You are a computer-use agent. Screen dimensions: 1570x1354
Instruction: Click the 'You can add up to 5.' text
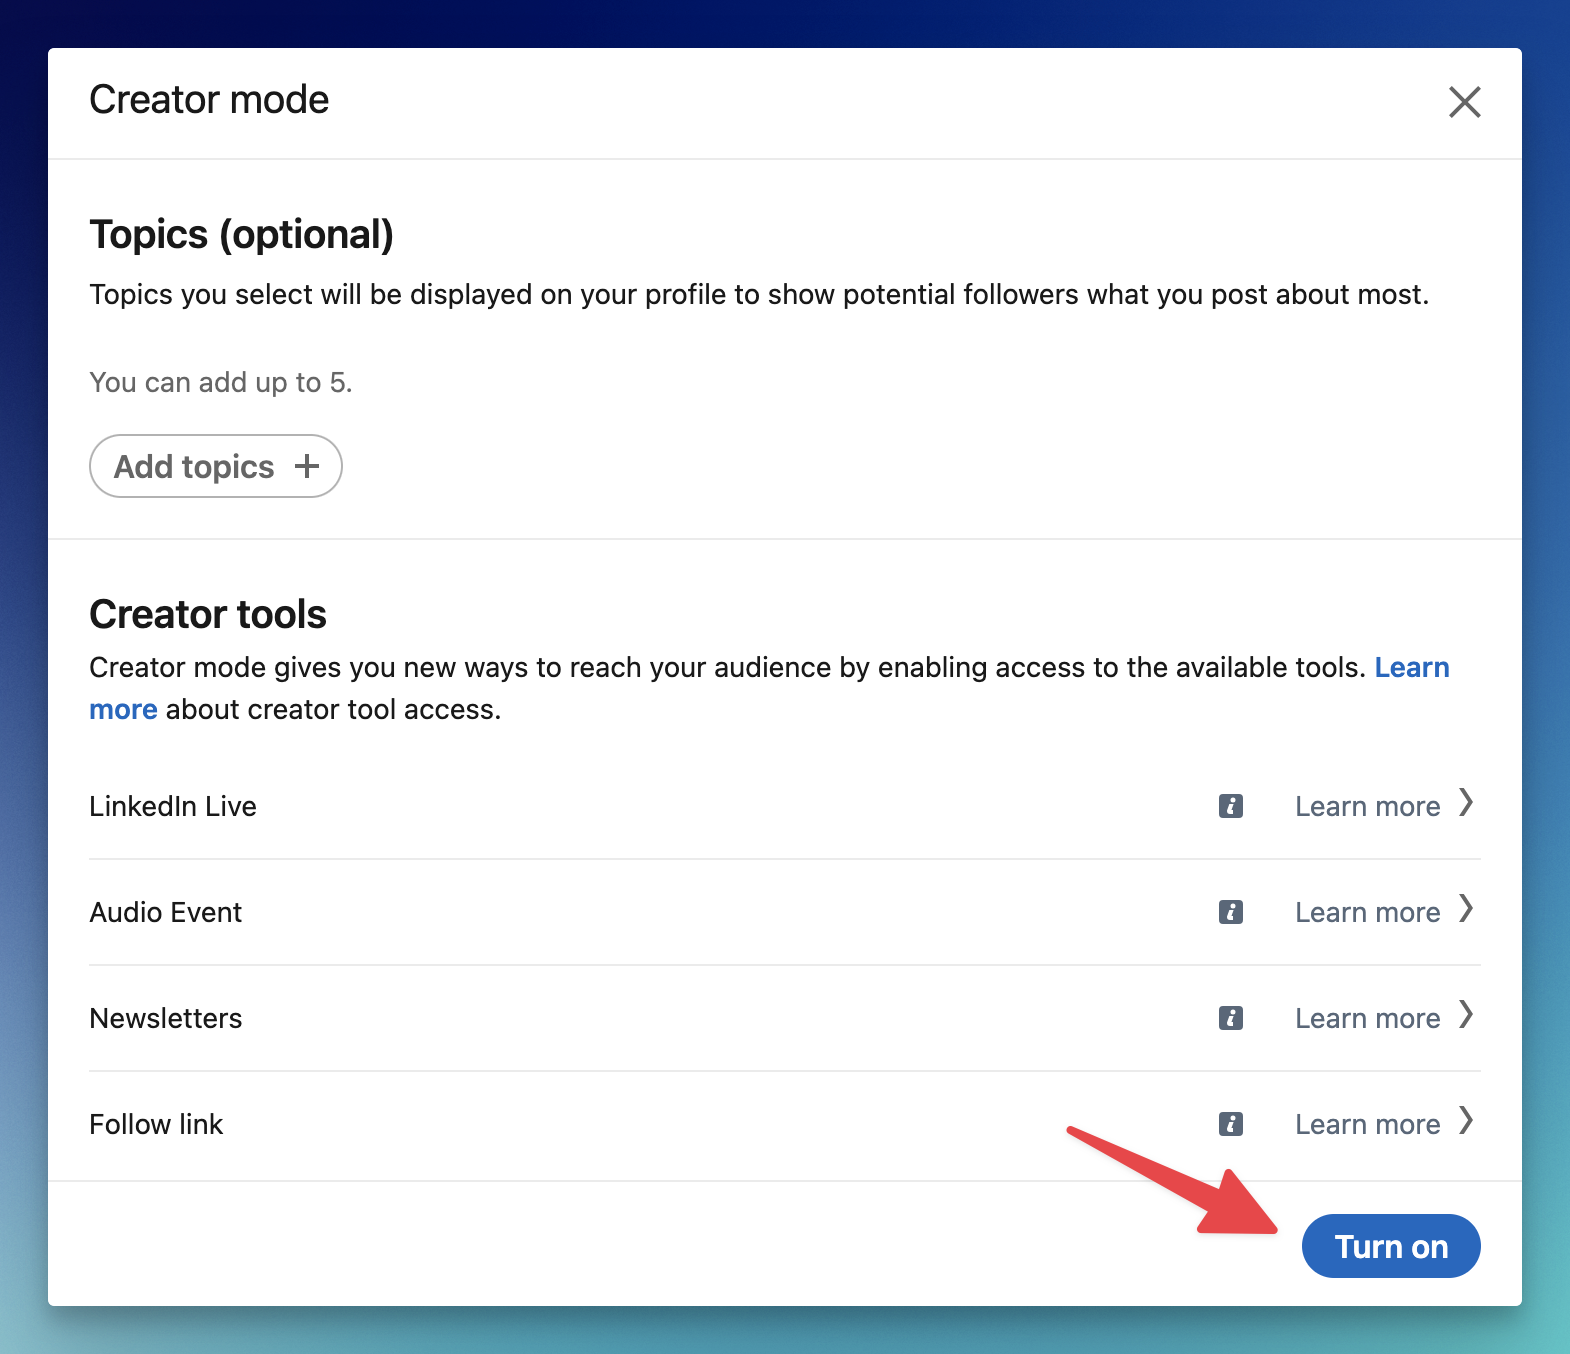coord(221,382)
